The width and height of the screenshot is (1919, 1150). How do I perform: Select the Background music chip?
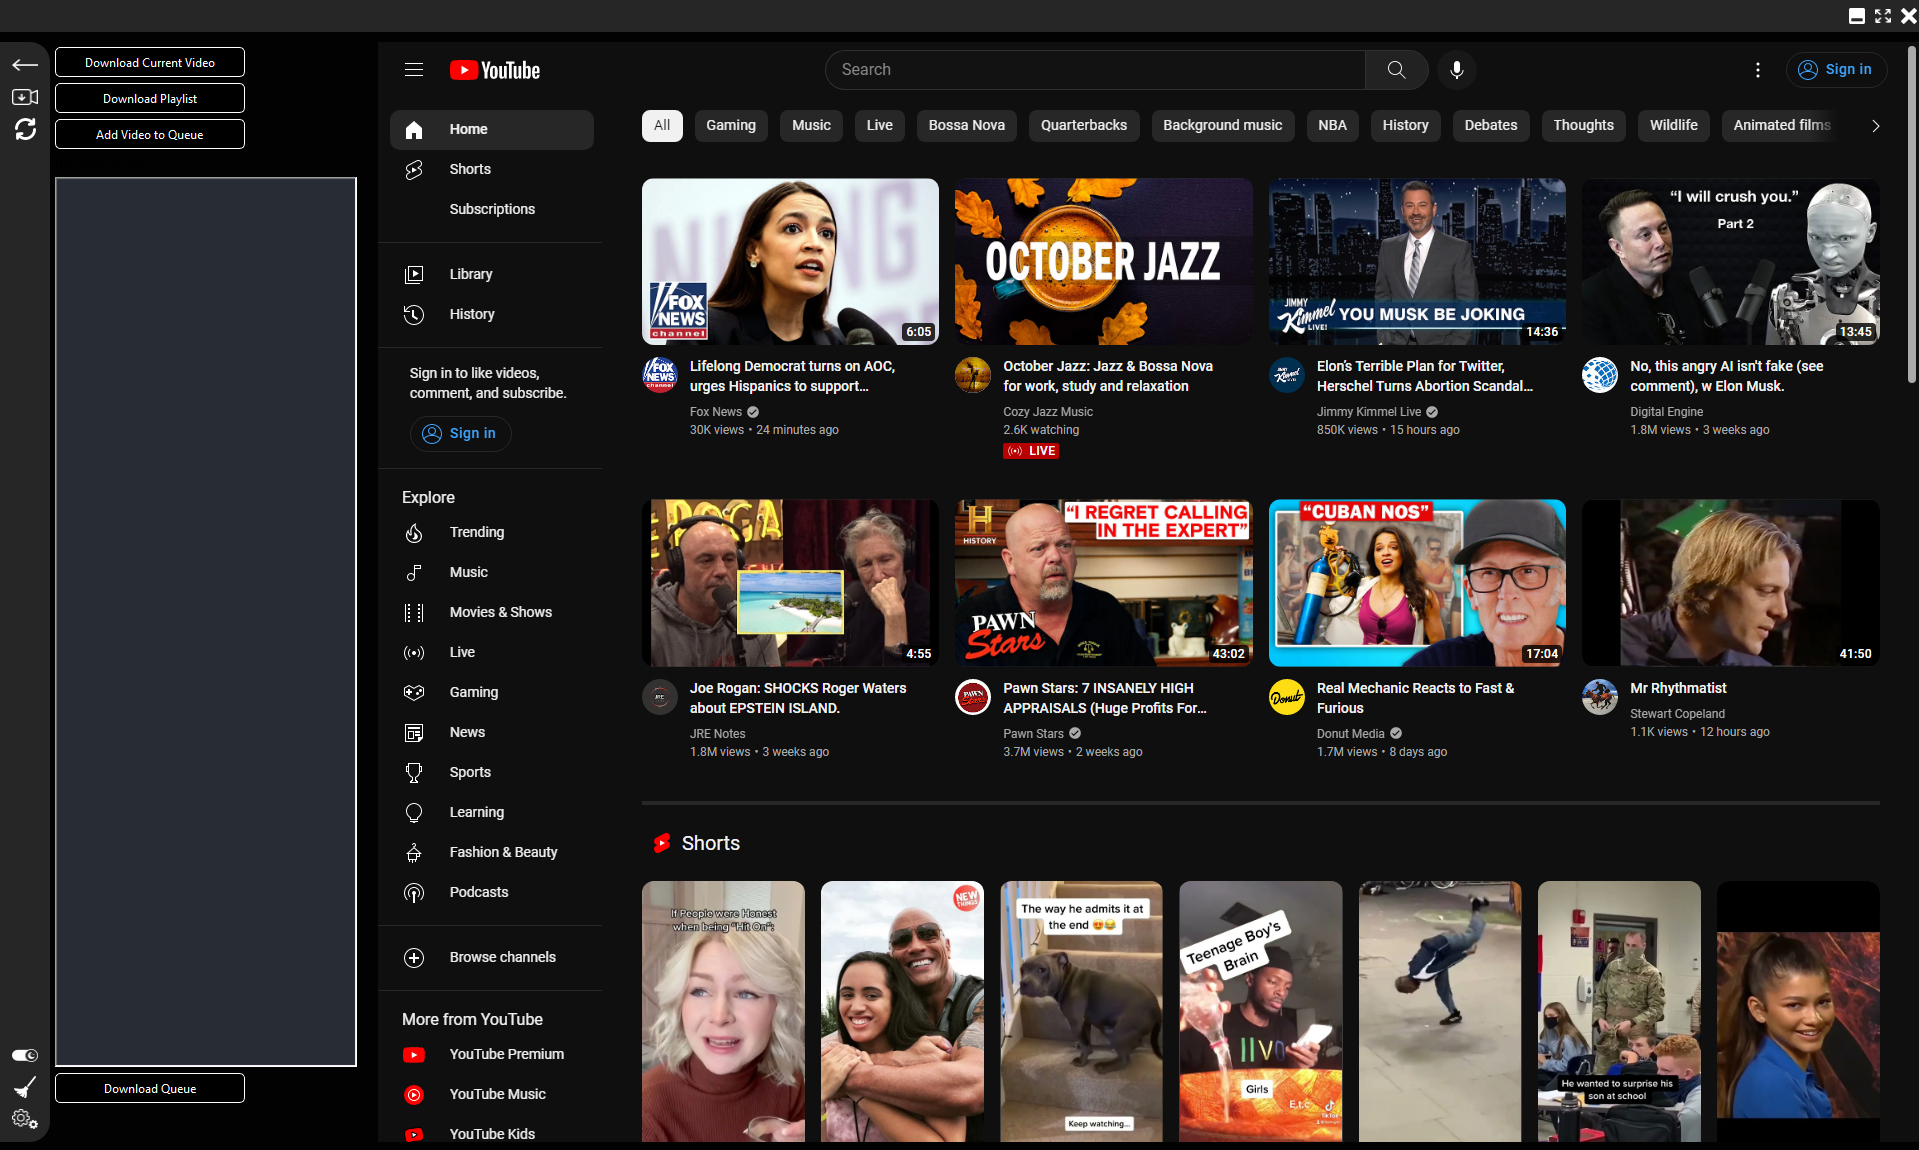pos(1222,126)
